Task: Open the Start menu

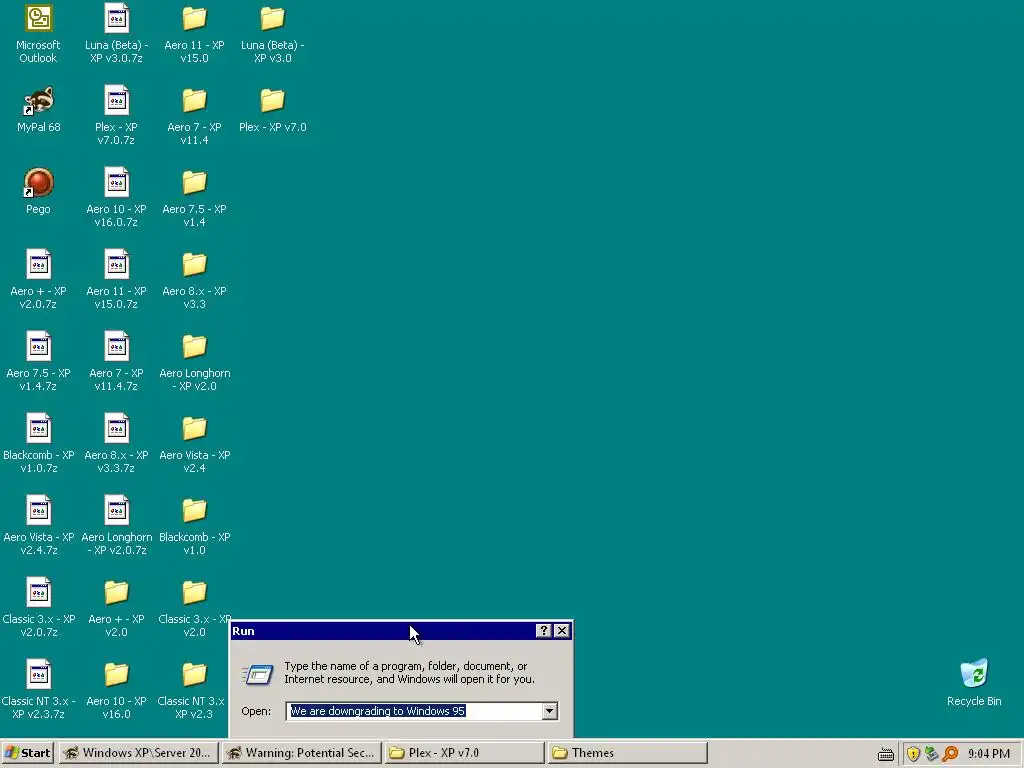Action: [28, 753]
